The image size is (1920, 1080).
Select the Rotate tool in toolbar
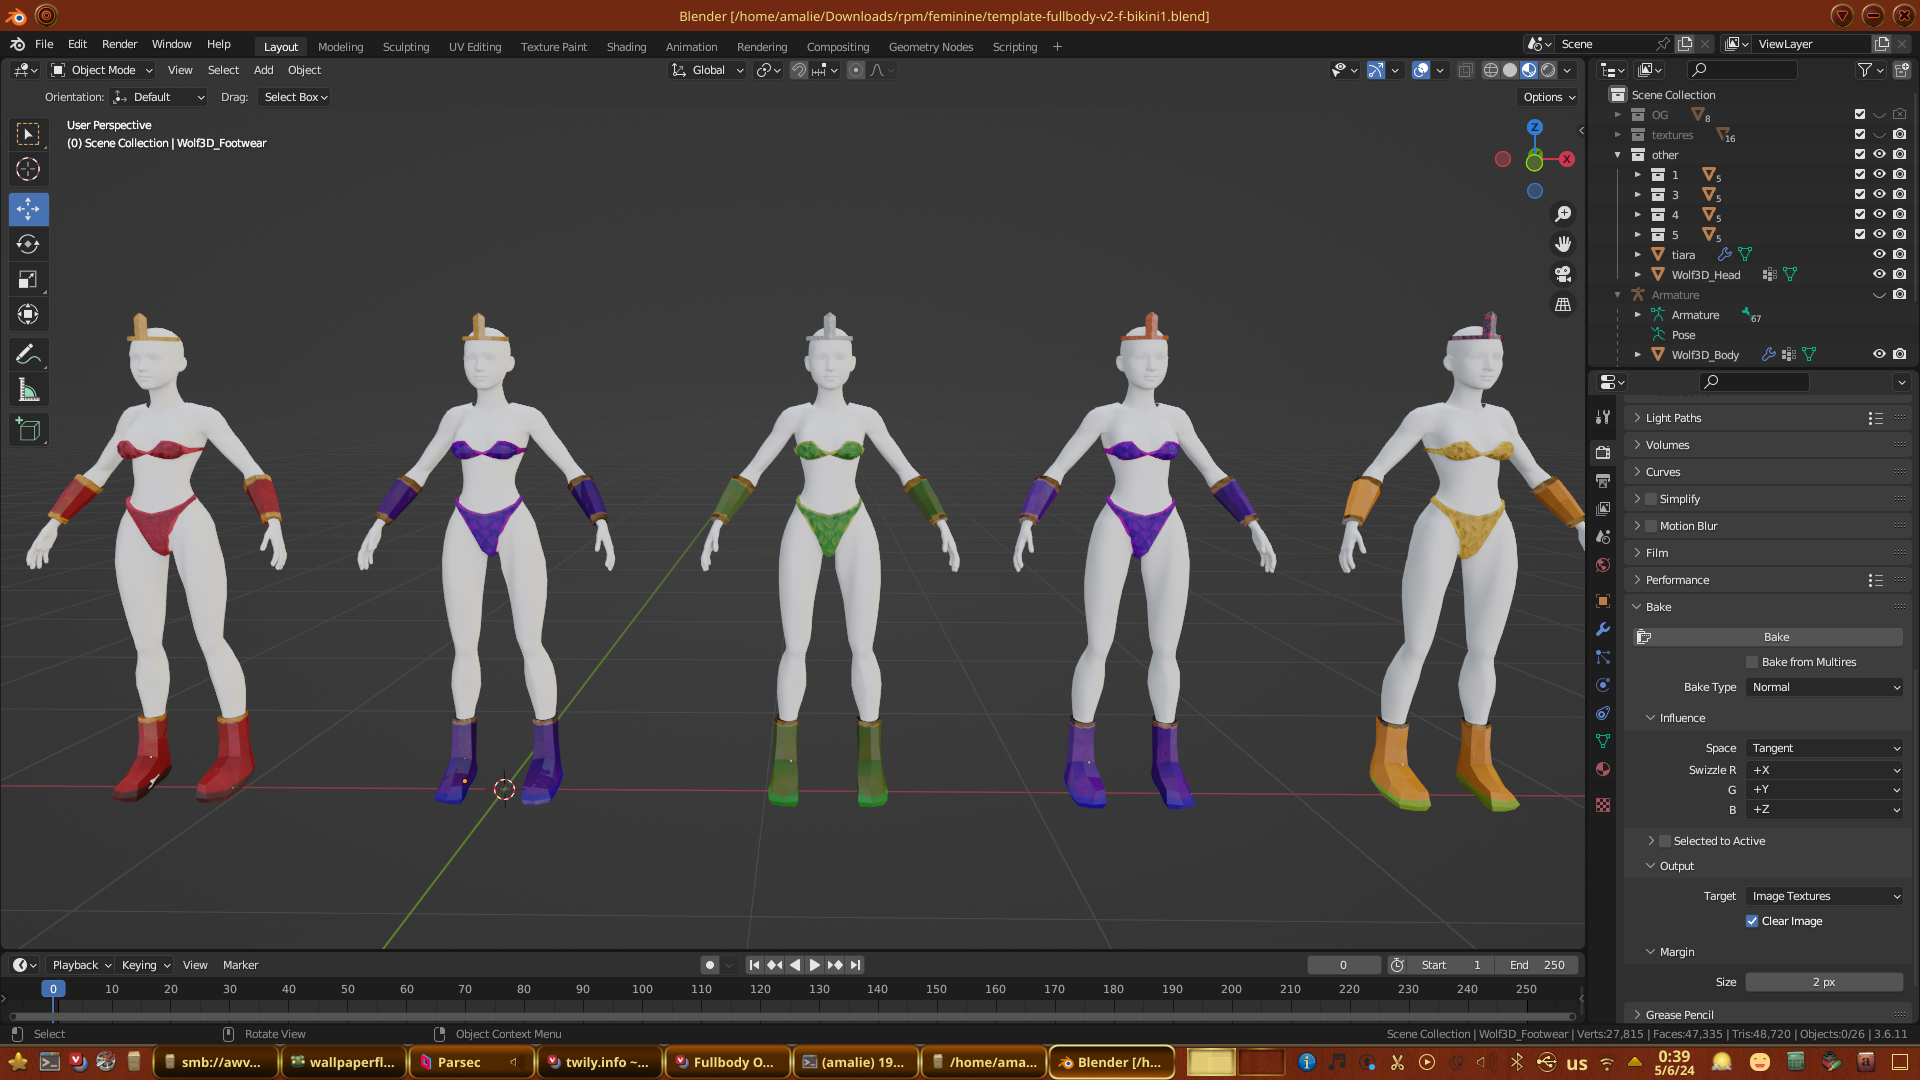[28, 245]
